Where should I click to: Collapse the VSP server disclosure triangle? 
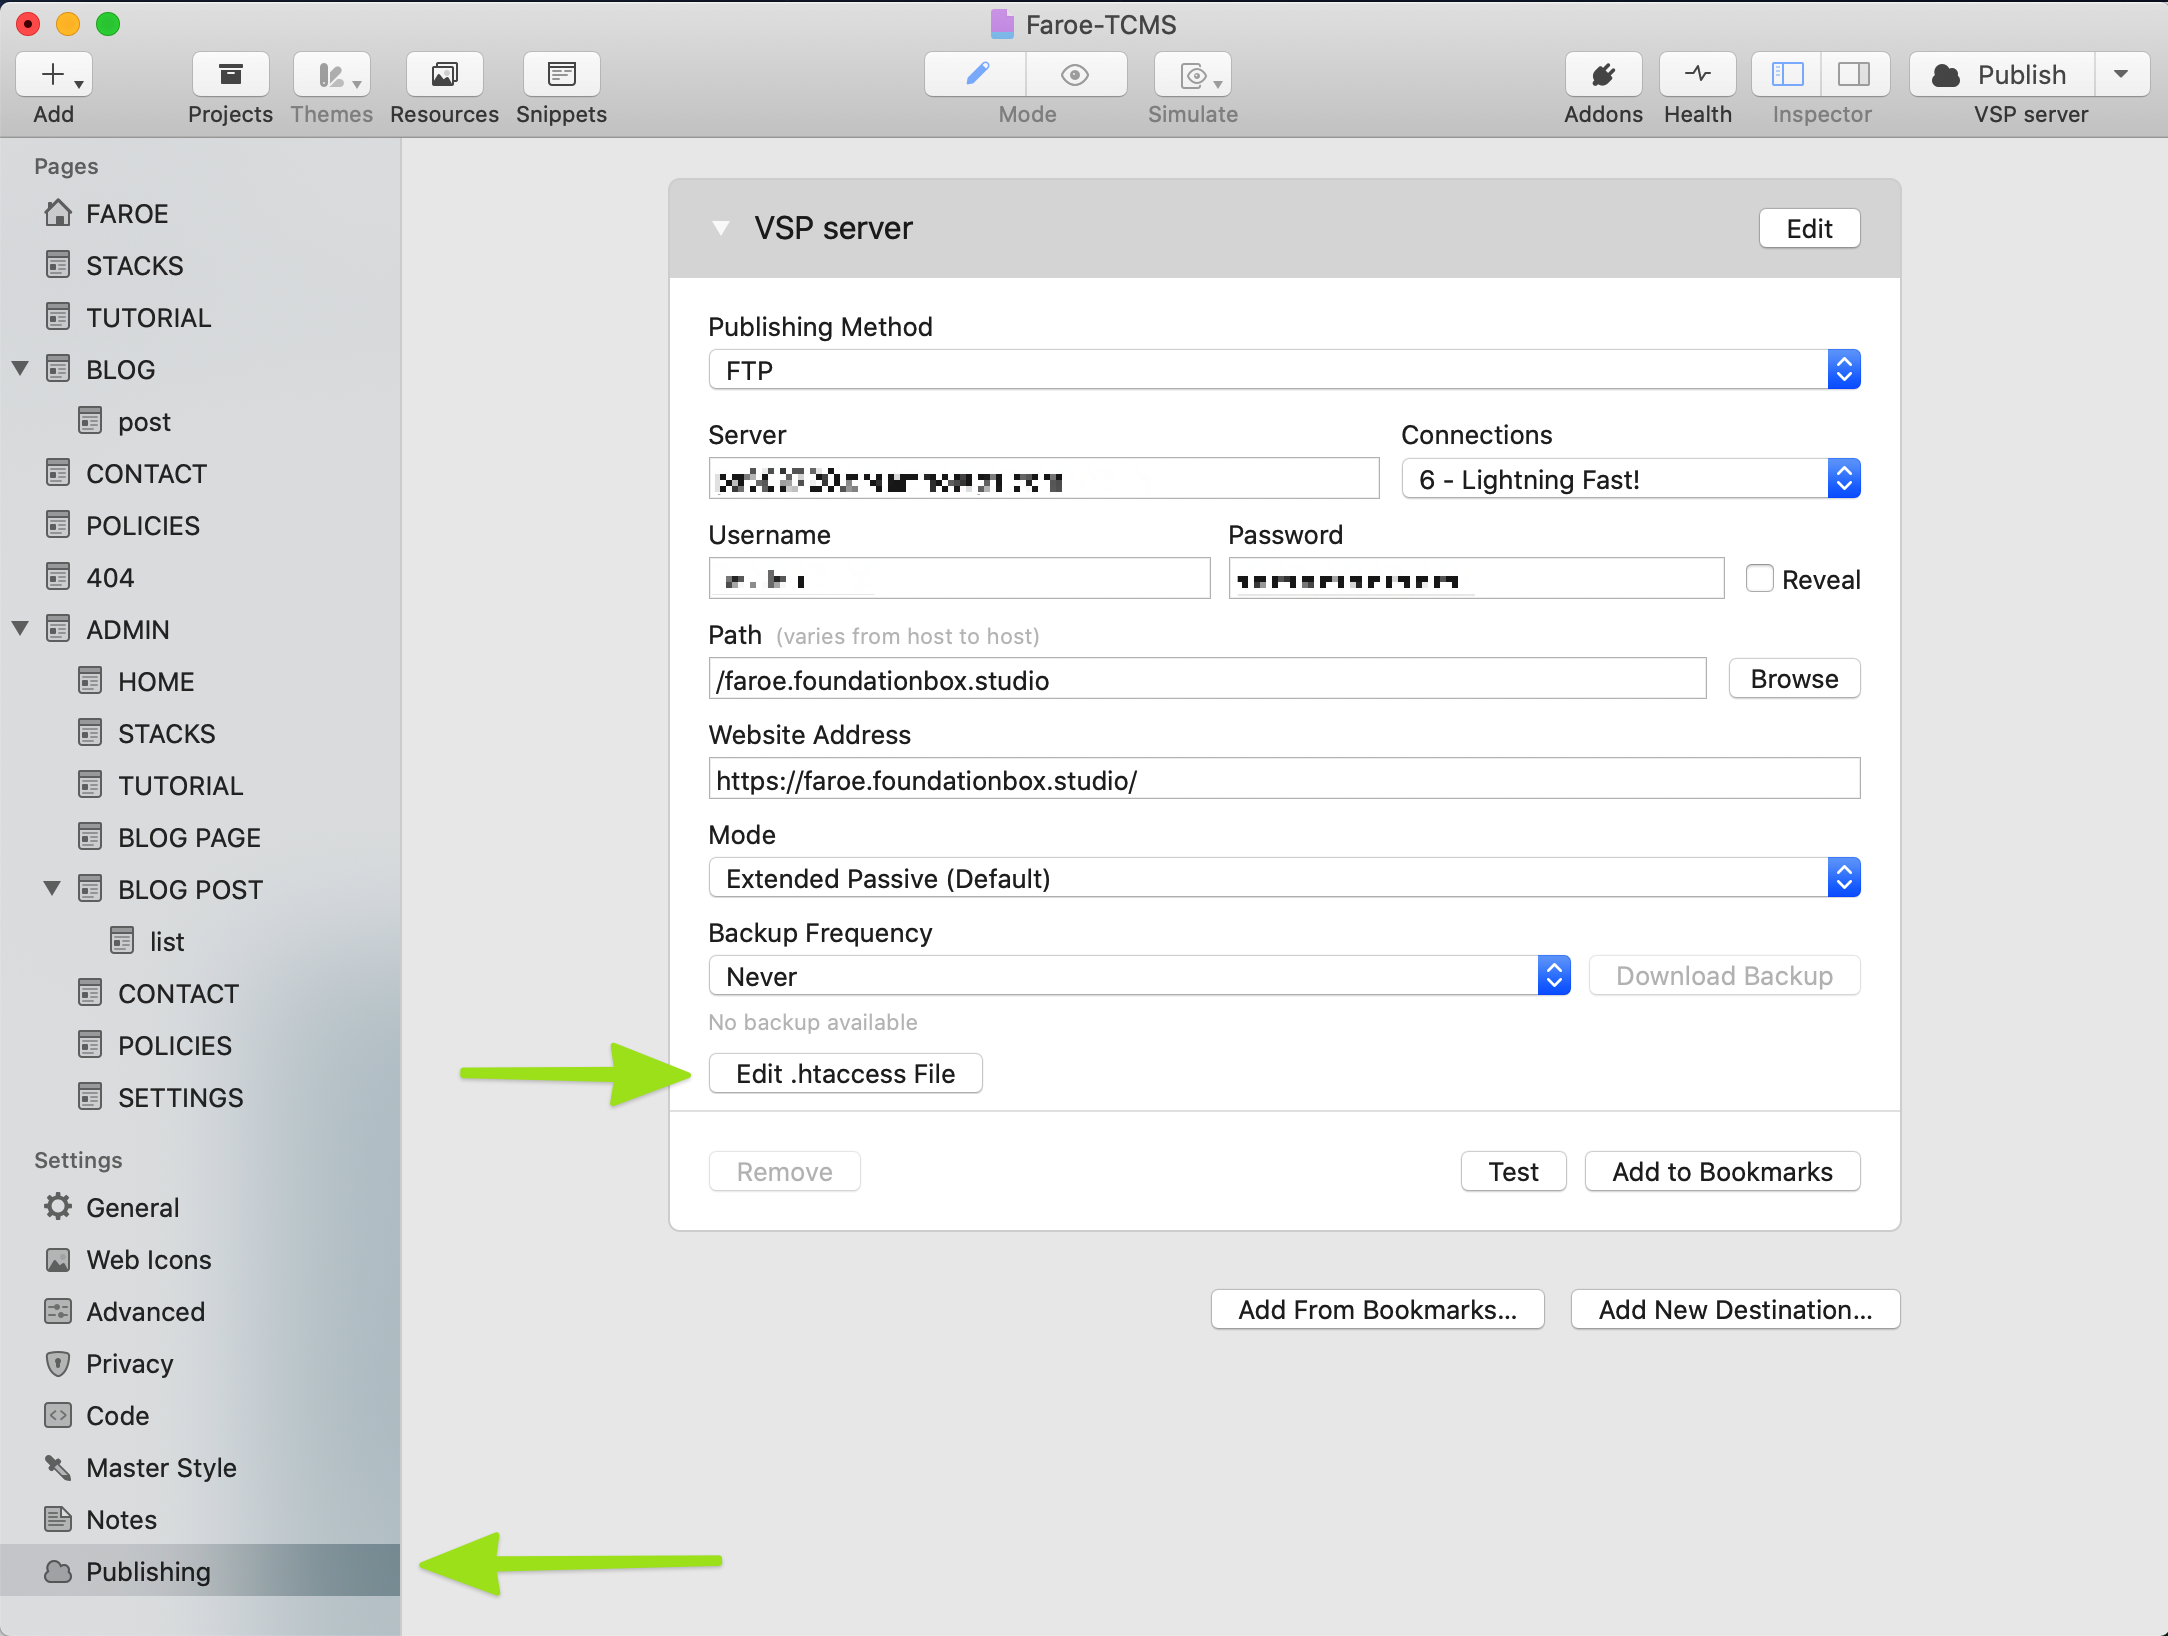tap(720, 228)
